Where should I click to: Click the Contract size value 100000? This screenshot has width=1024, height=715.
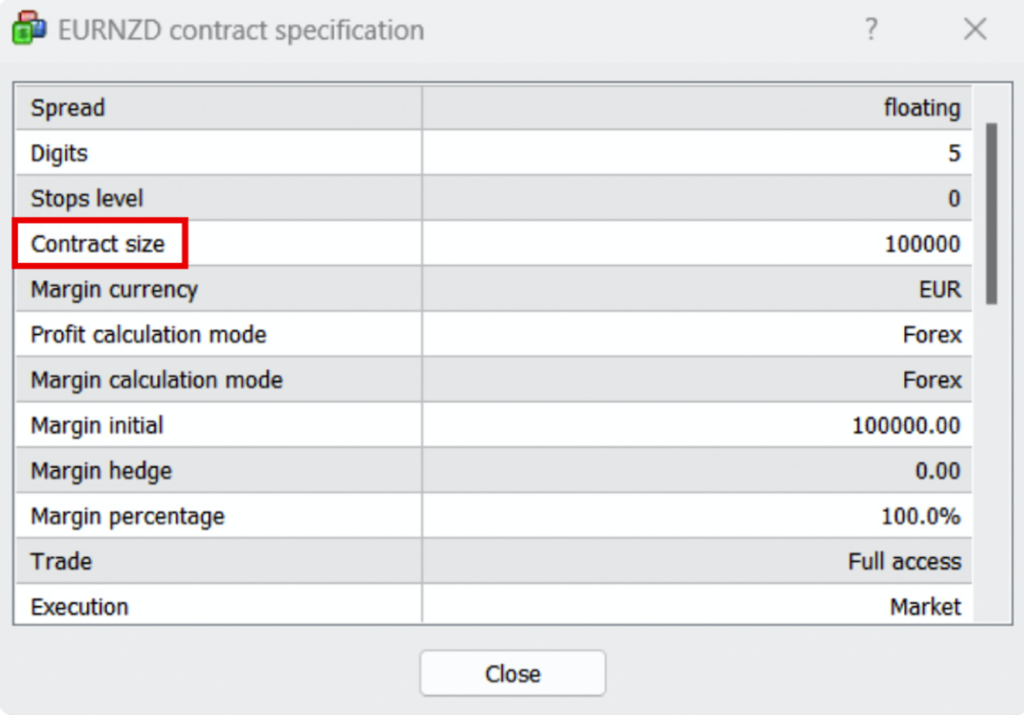pyautogui.click(x=922, y=244)
